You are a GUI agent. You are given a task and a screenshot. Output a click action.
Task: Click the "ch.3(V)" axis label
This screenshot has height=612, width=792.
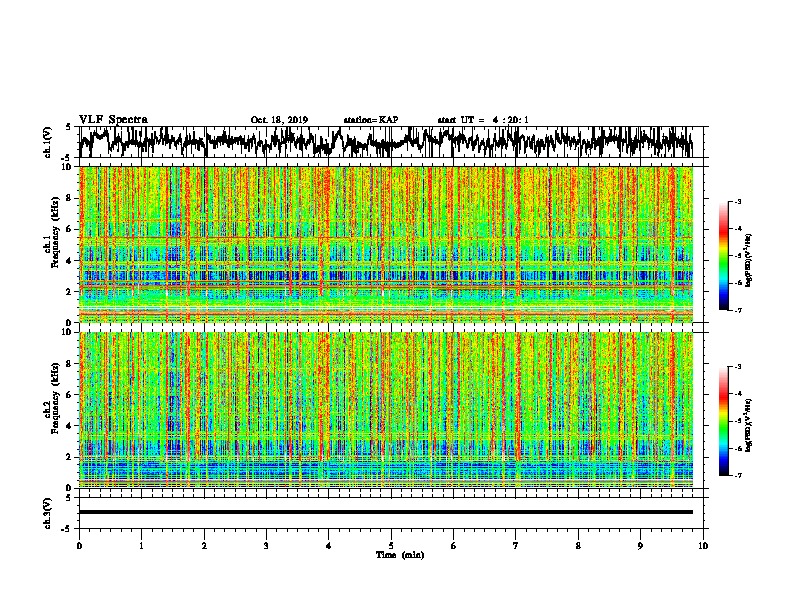48,513
